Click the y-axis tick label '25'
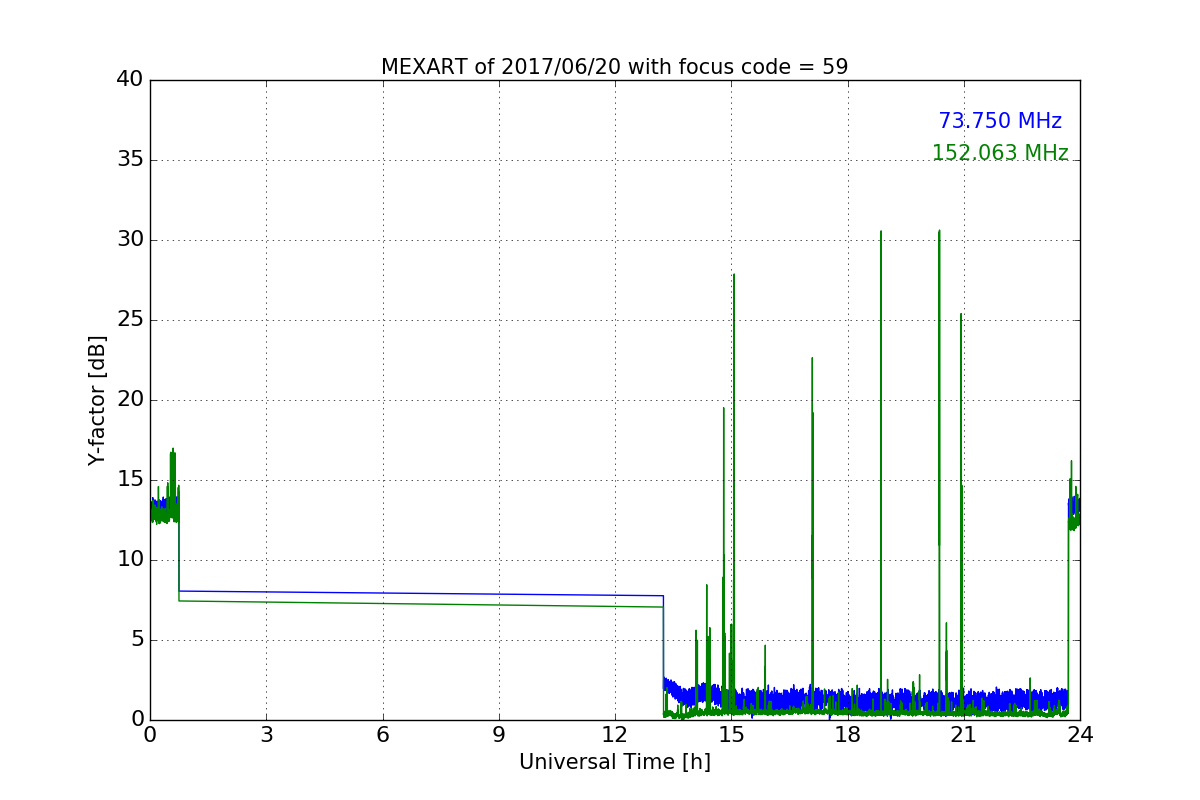Screen dimensions: 1200x800 pyautogui.click(x=130, y=320)
